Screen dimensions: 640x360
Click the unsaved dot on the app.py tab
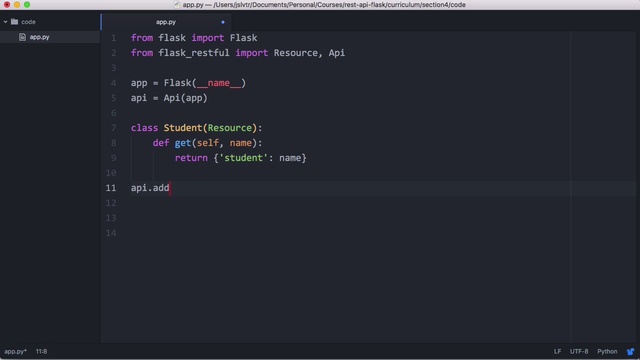pyautogui.click(x=223, y=22)
